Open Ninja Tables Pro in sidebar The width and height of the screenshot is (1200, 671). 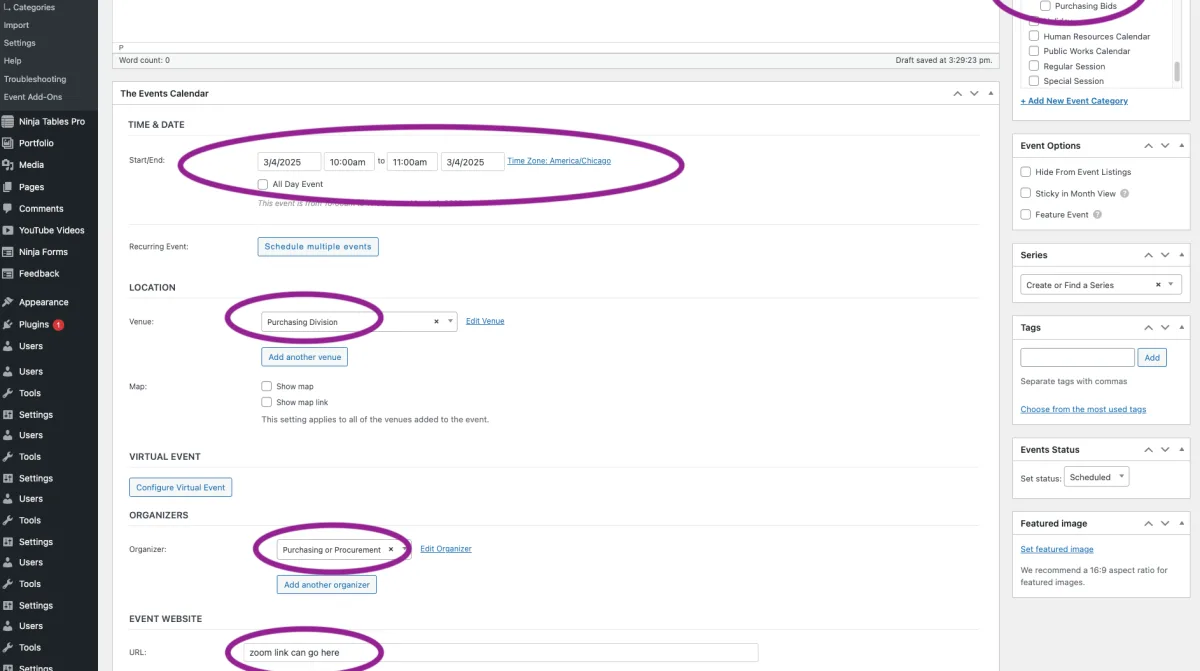click(51, 121)
